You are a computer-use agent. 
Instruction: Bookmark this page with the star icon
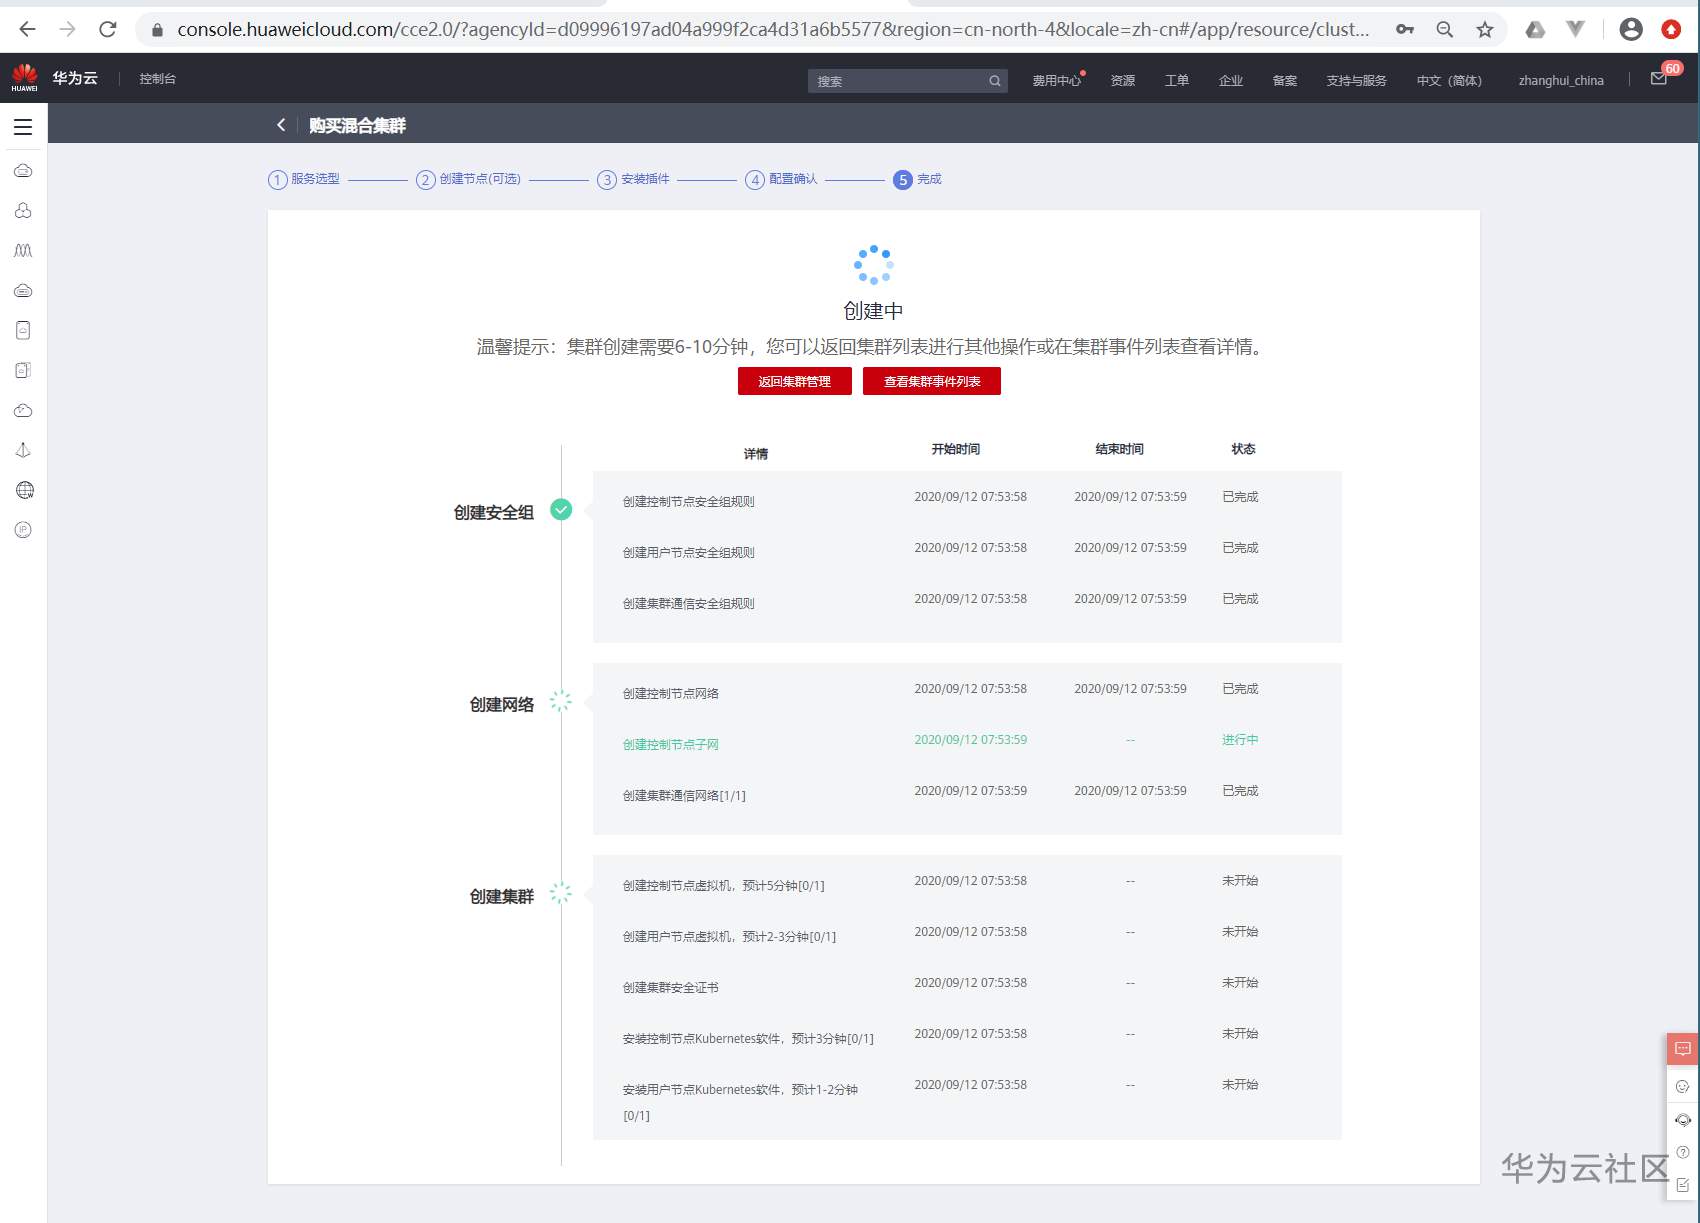coord(1485,29)
